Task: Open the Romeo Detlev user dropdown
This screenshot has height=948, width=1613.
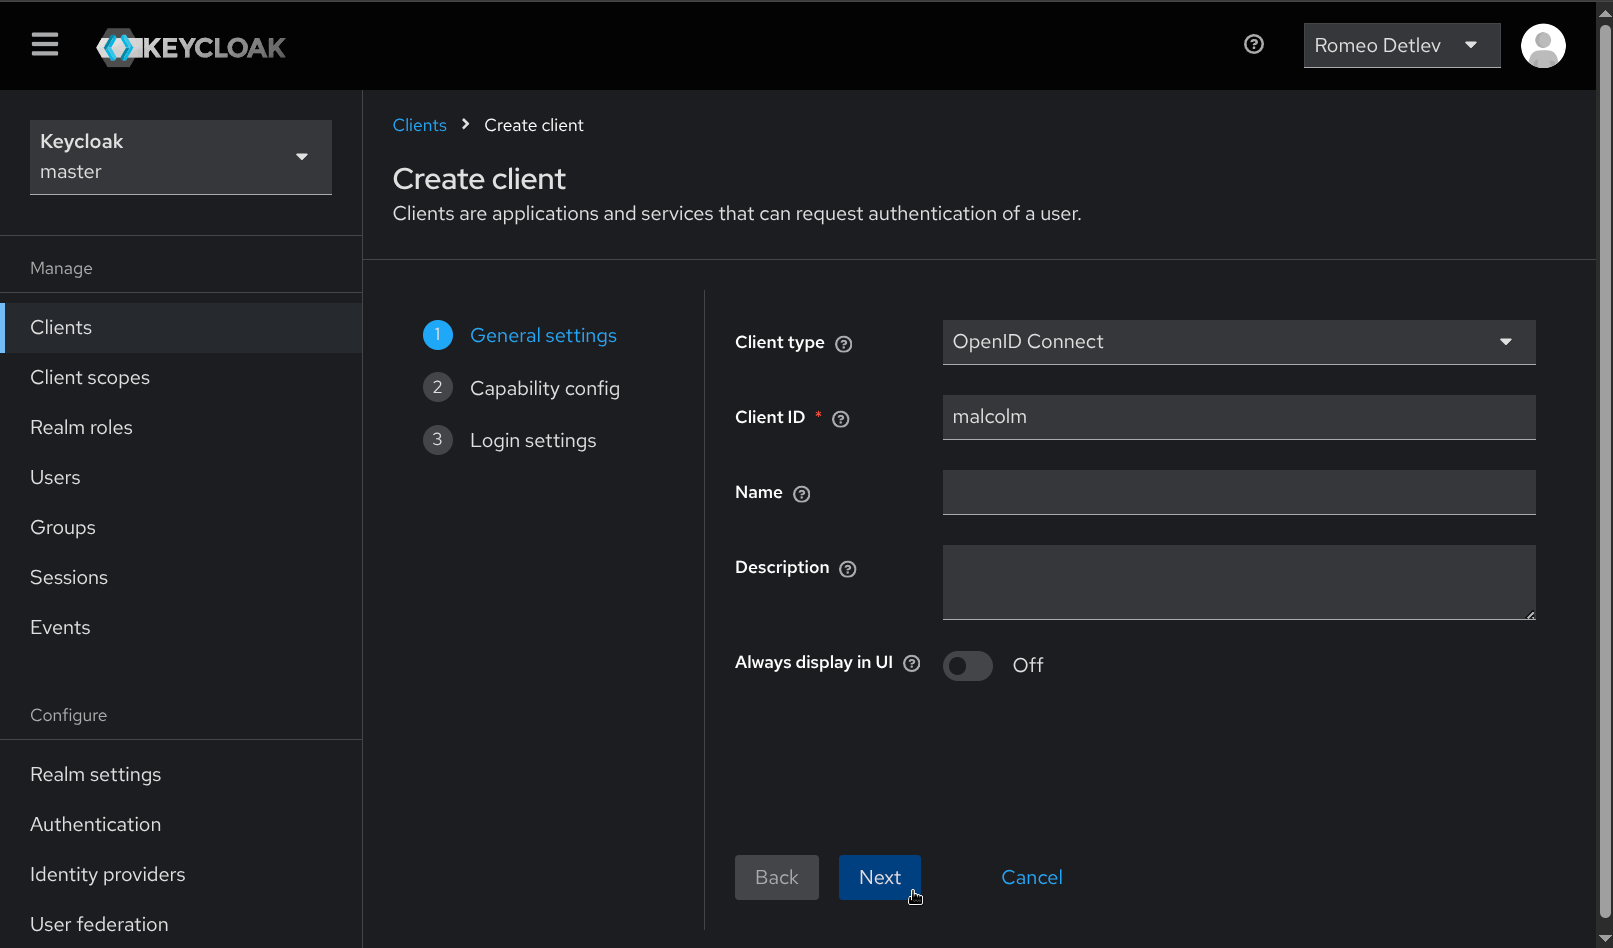Action: tap(1402, 46)
